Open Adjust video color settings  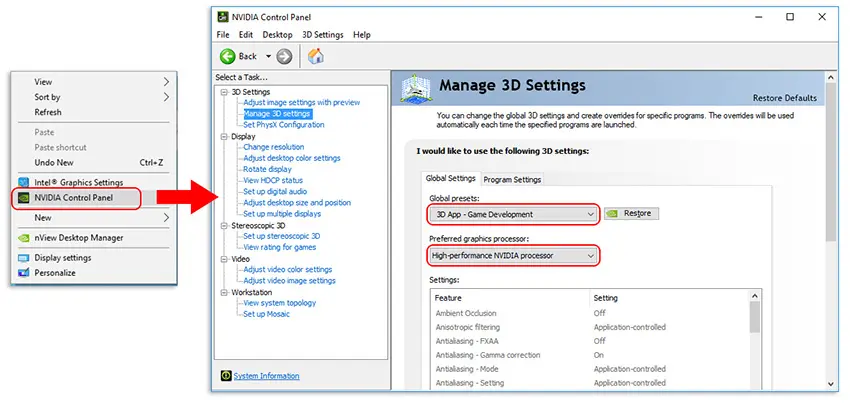pyautogui.click(x=287, y=269)
